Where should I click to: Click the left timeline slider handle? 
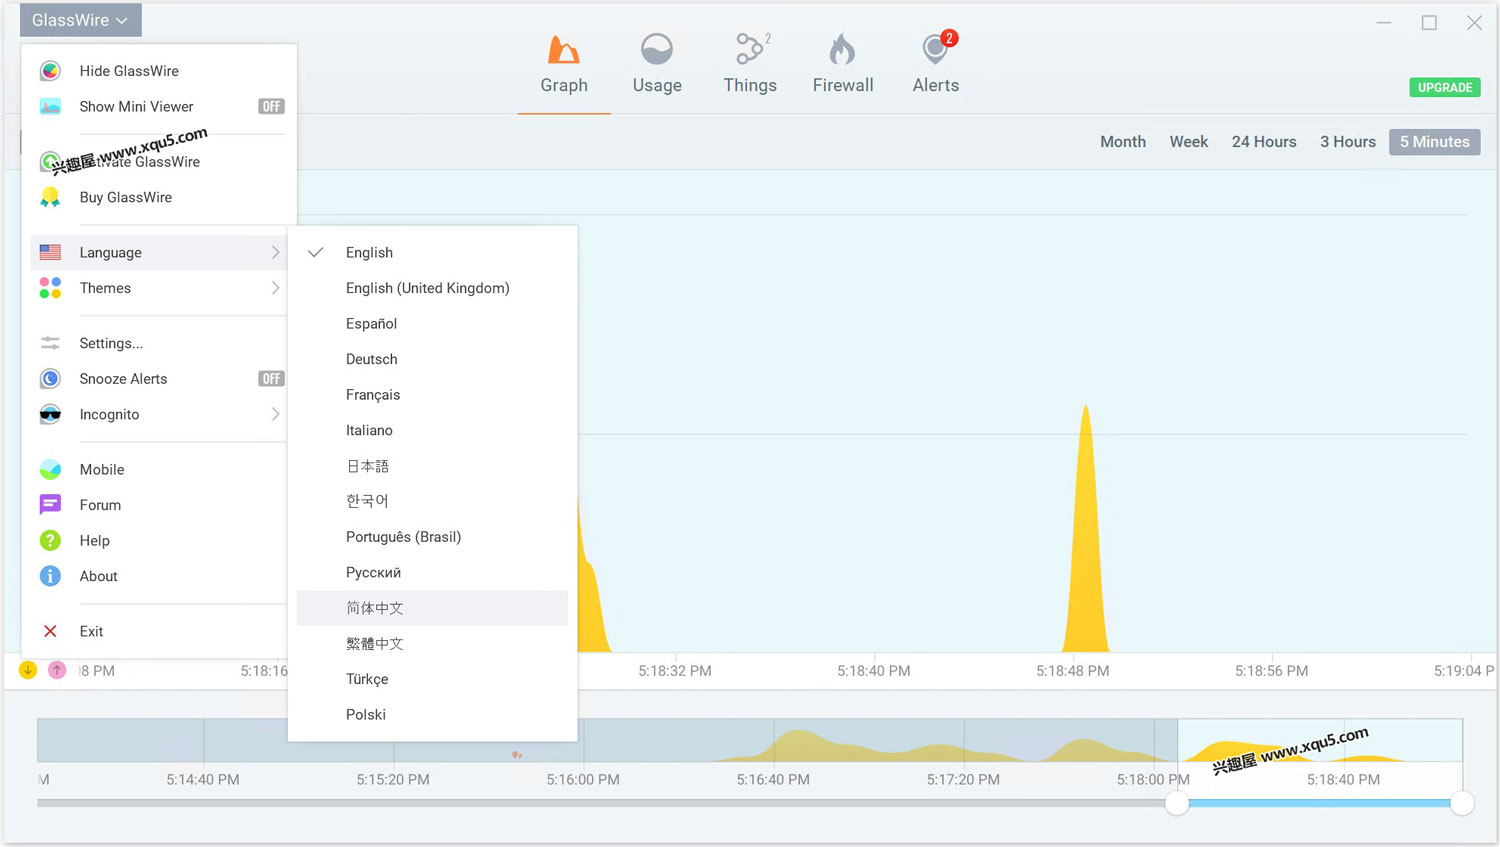point(1177,803)
